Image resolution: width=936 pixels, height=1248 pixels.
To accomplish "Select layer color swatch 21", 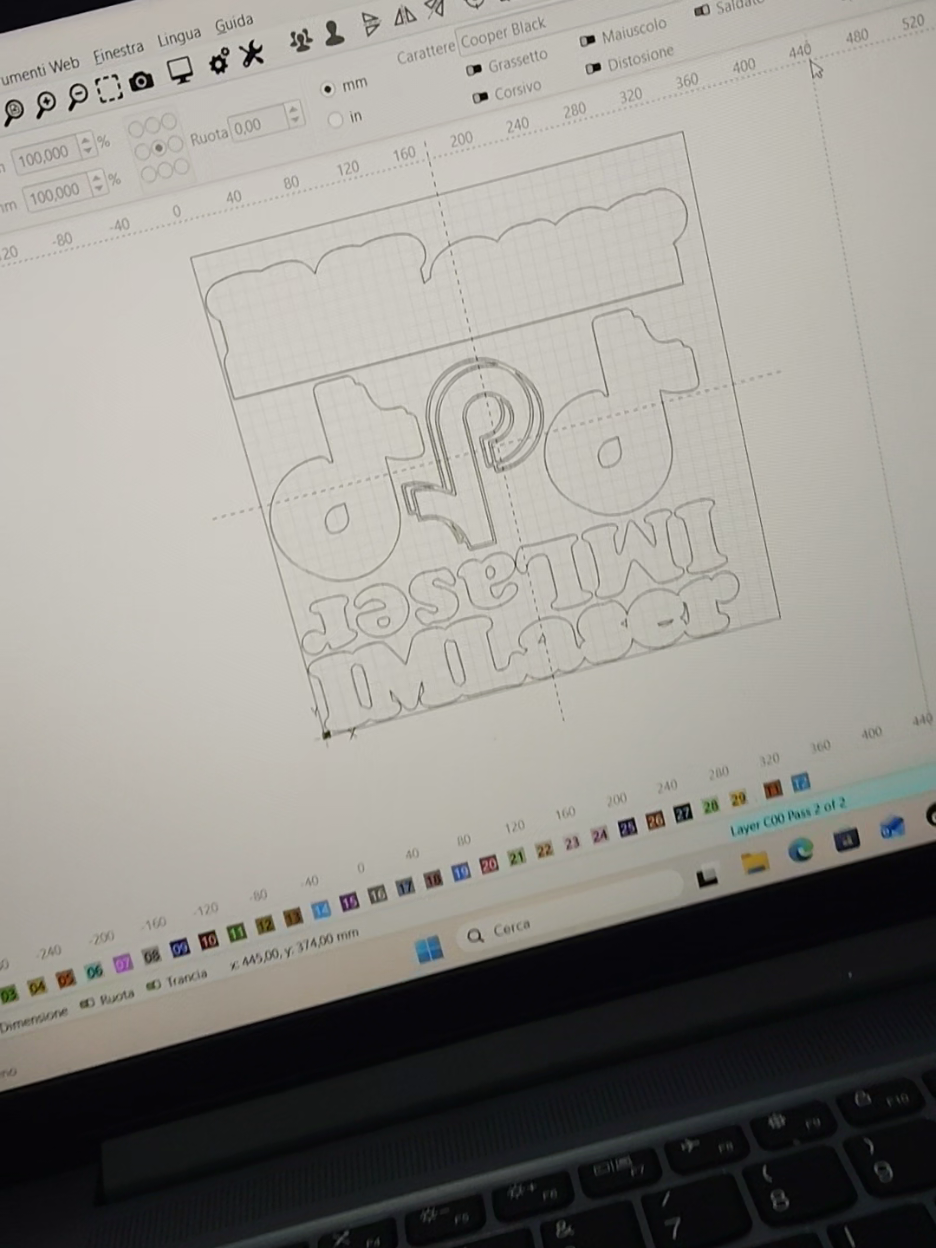I will coord(517,857).
